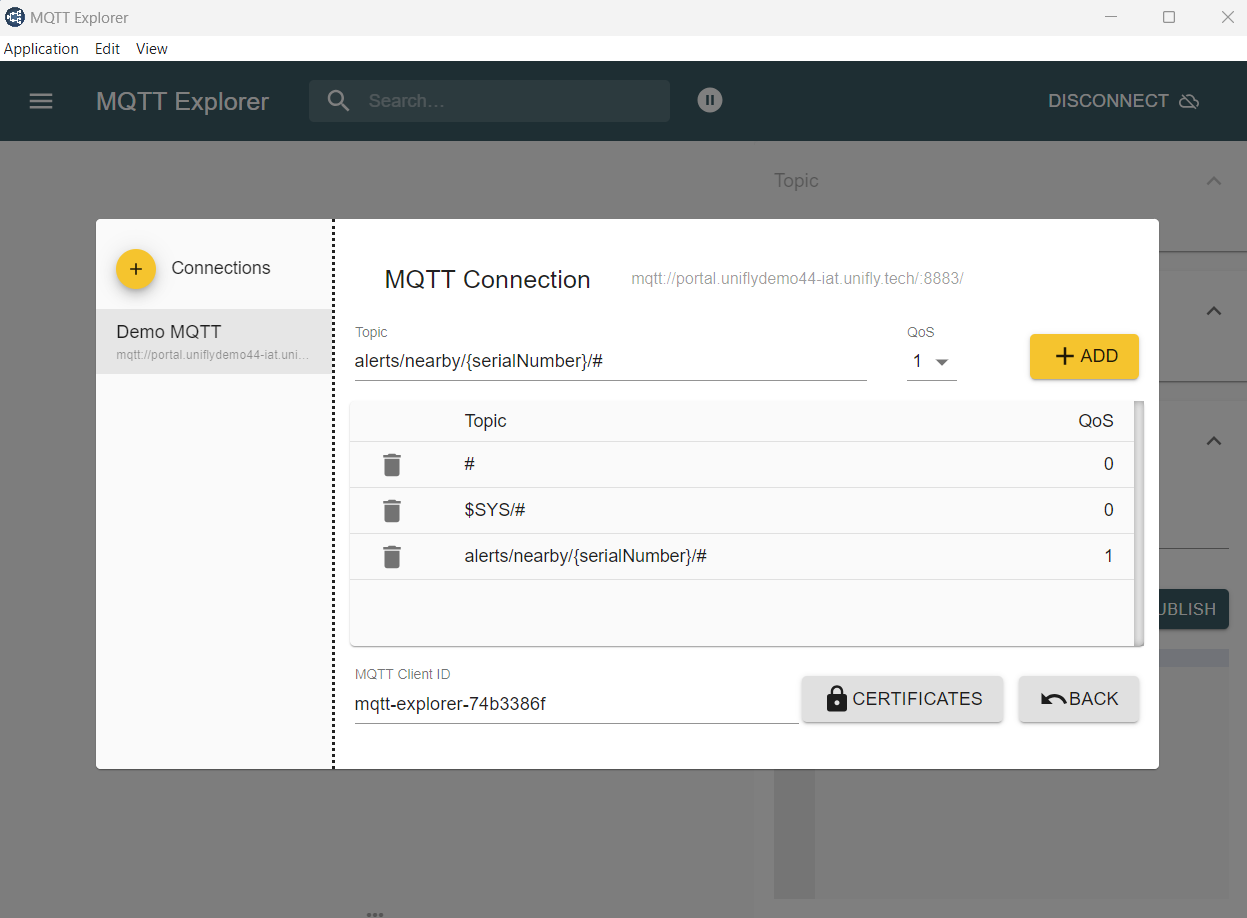Click the BACK button
This screenshot has width=1247, height=918.
point(1078,698)
